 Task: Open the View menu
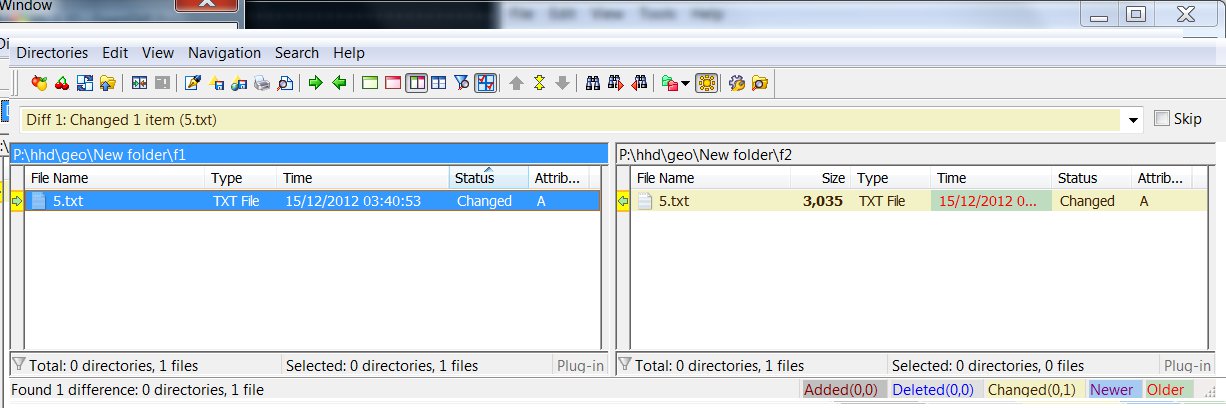(x=158, y=53)
